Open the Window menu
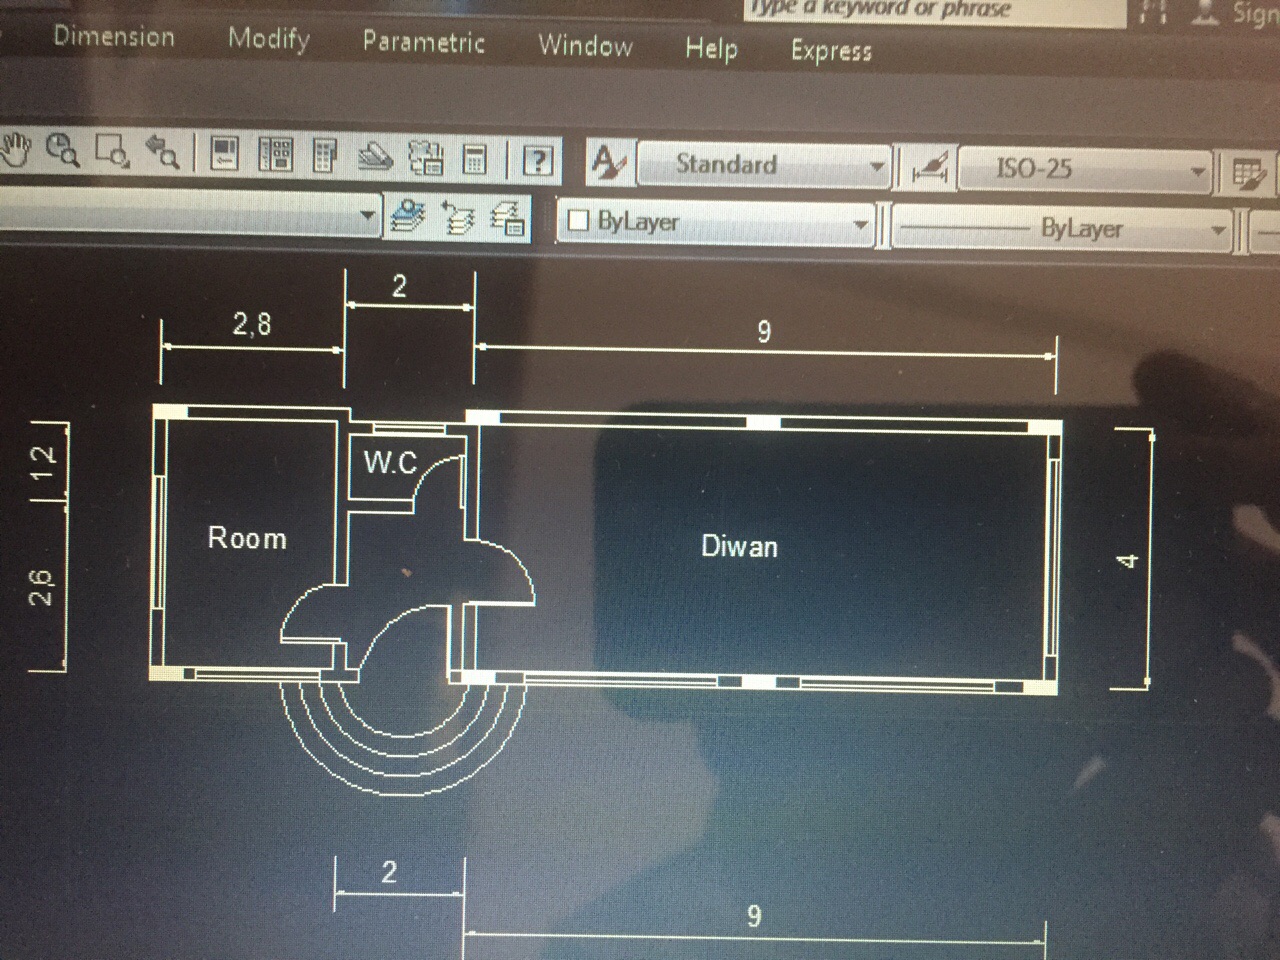 585,46
